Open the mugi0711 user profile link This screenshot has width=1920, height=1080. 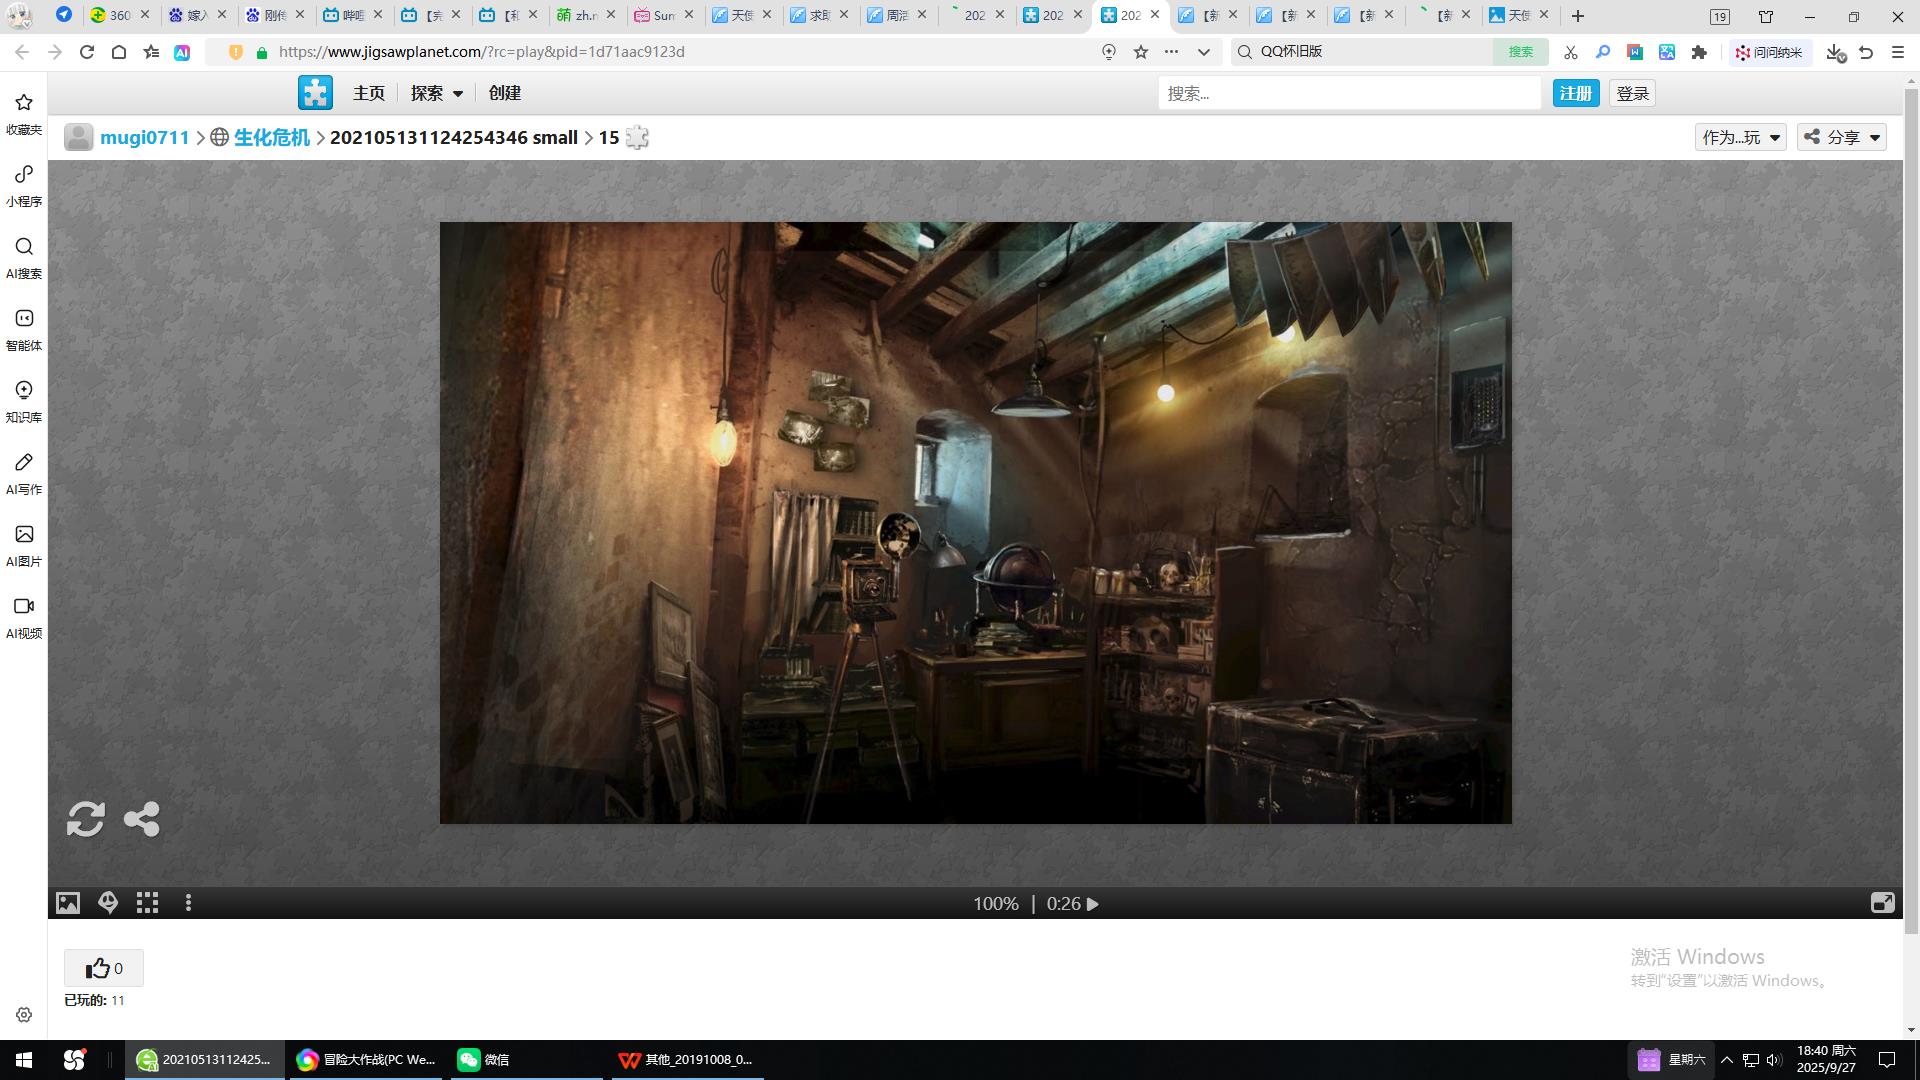144,137
